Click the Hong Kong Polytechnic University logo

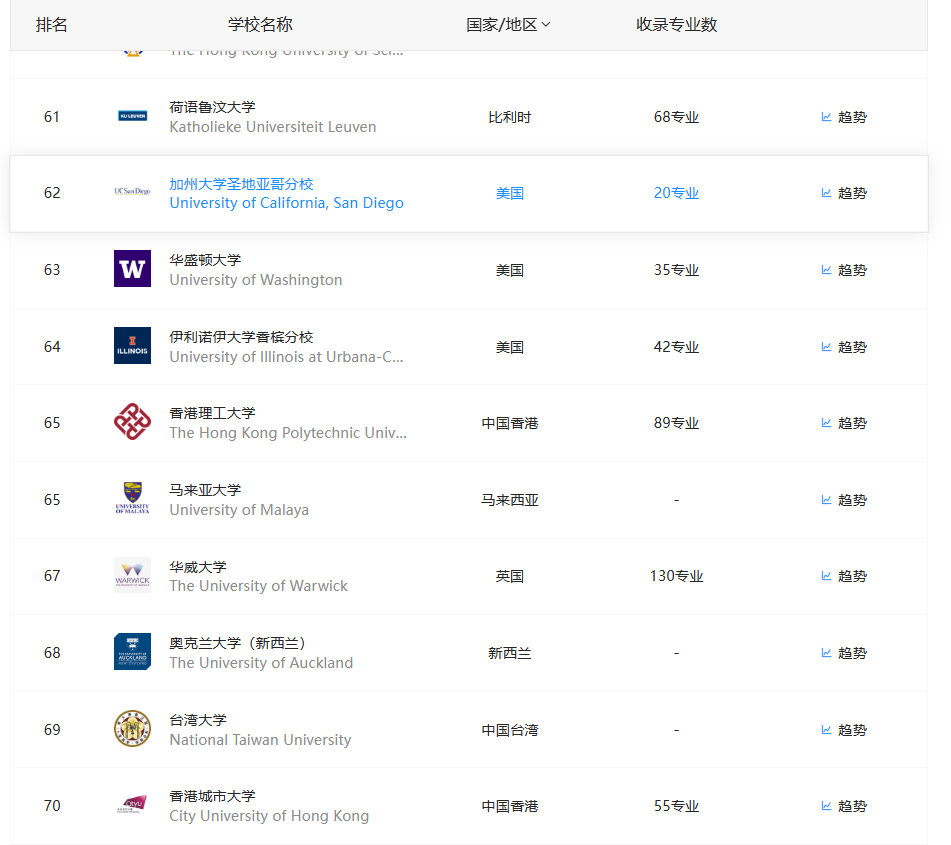point(132,422)
